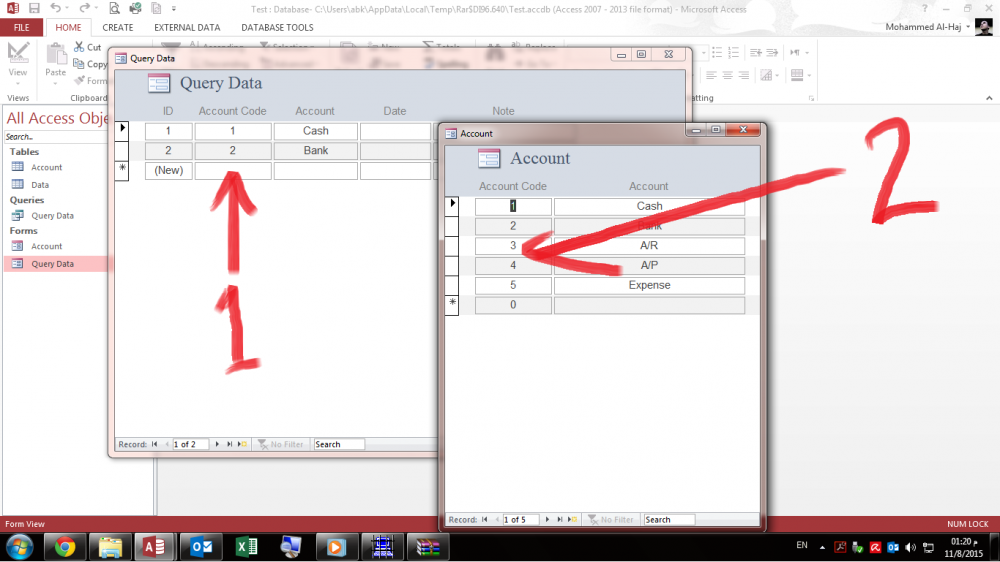Click Account Code 5 in Account form

click(x=513, y=285)
